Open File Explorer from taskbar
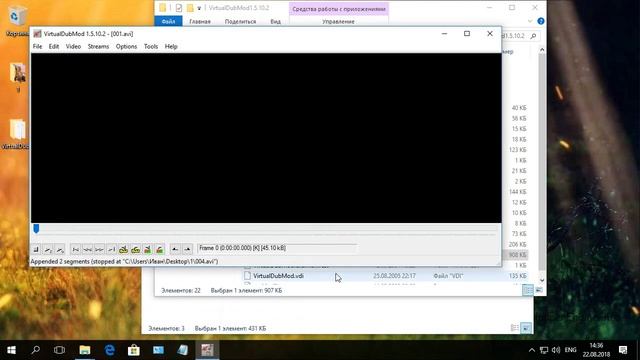 tap(85, 350)
